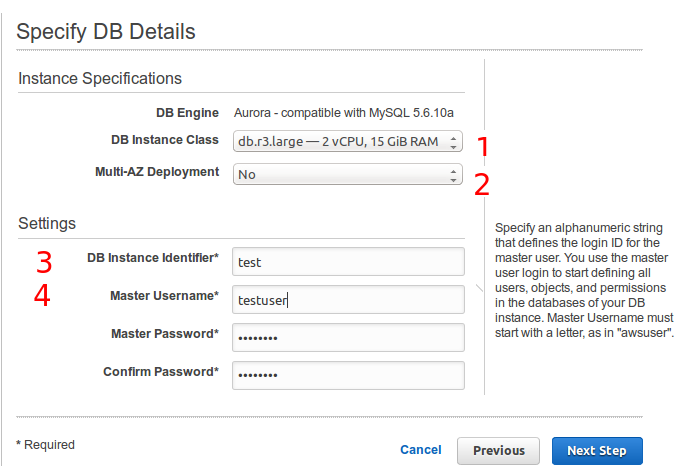
Task: Click the arrows on db.r3.large selector
Action: point(453,142)
